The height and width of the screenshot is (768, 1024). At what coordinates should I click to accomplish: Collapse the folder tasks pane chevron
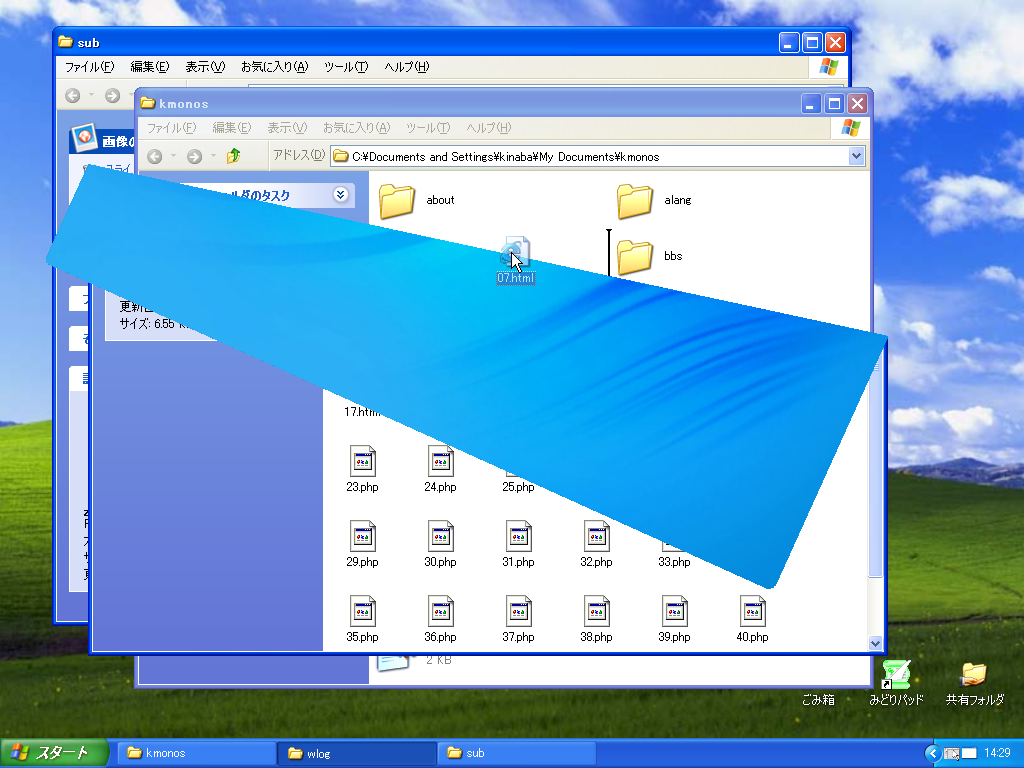coord(341,195)
